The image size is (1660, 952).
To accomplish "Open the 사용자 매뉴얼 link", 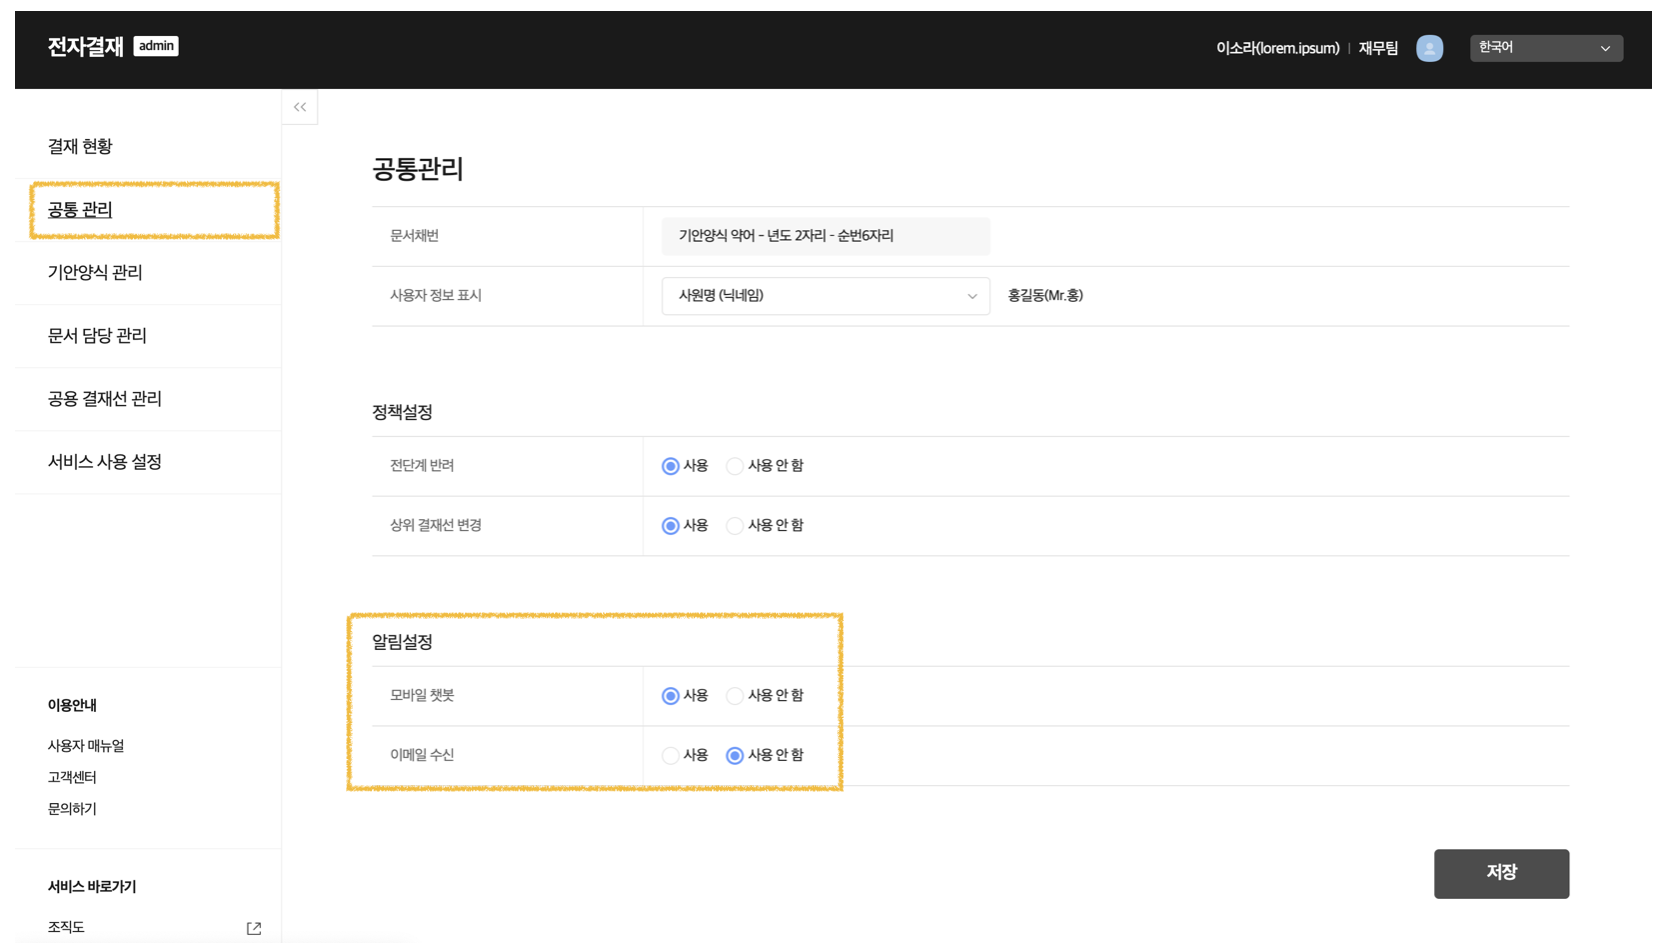I will (x=86, y=746).
